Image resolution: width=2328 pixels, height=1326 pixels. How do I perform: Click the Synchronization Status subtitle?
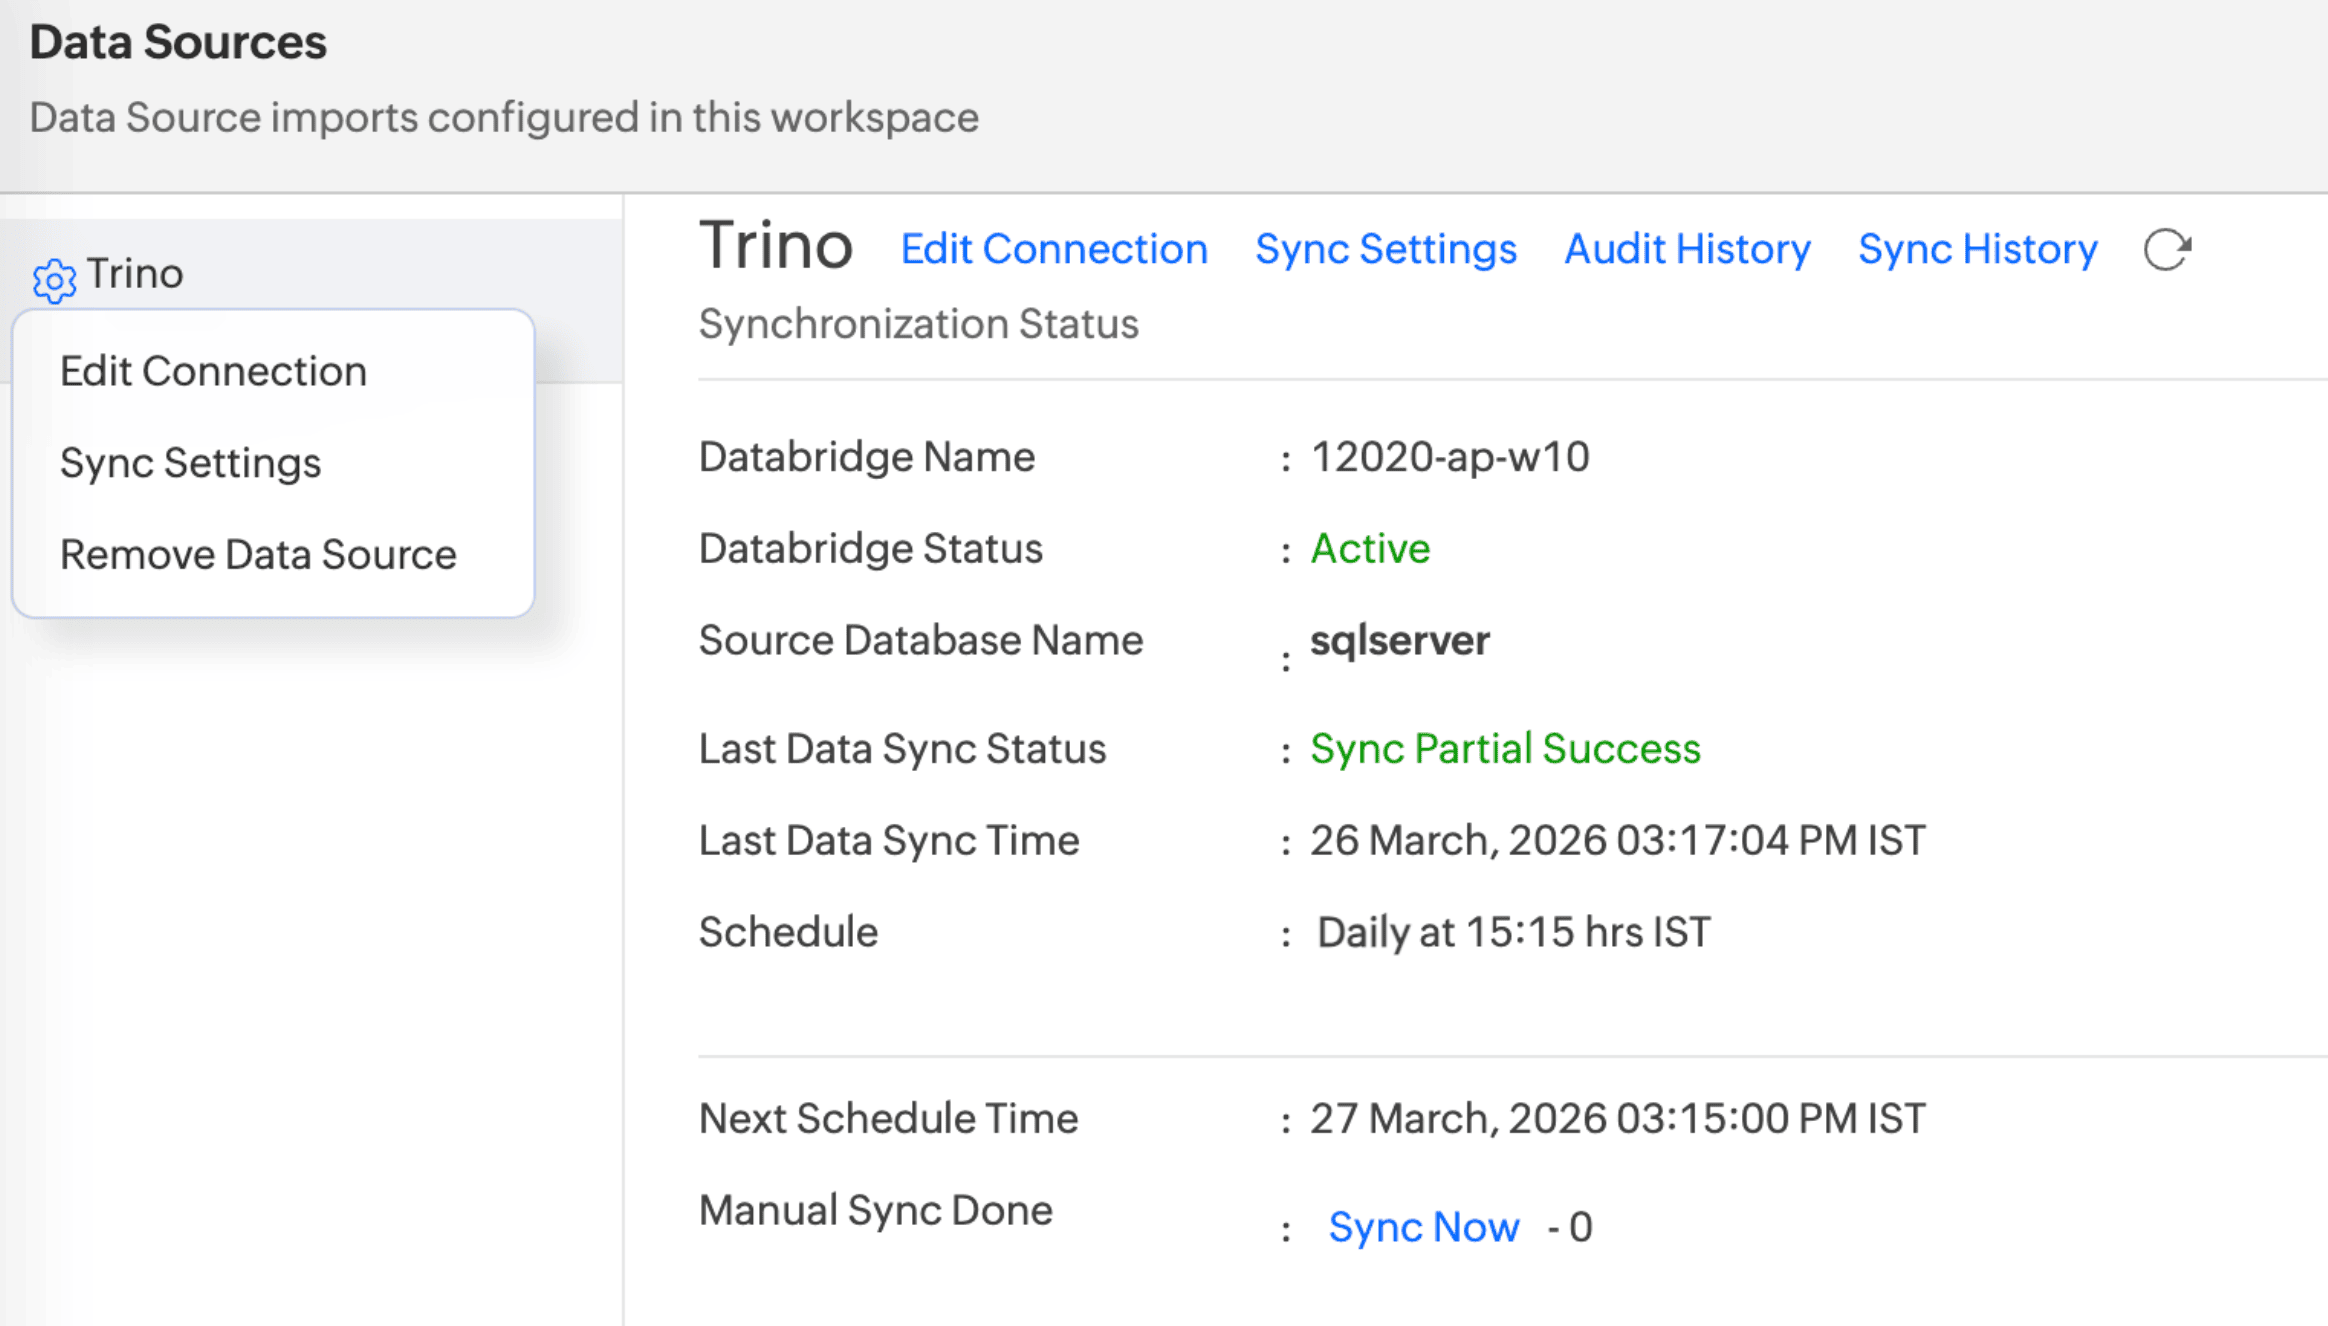[918, 324]
